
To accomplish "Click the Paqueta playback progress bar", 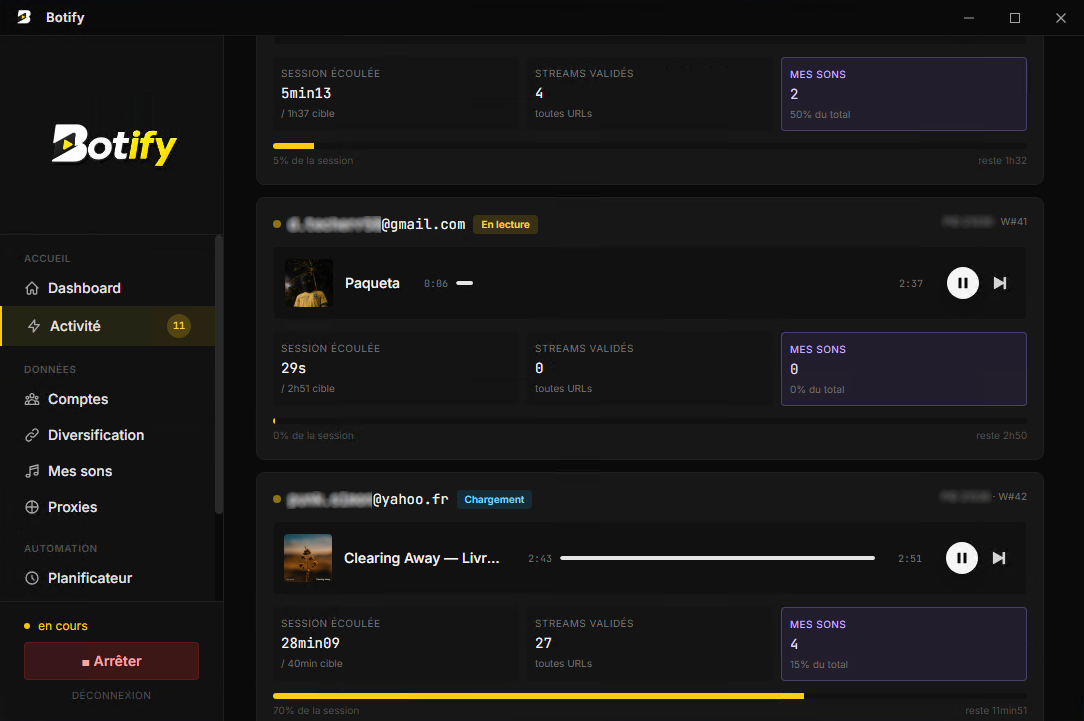I will coord(673,283).
